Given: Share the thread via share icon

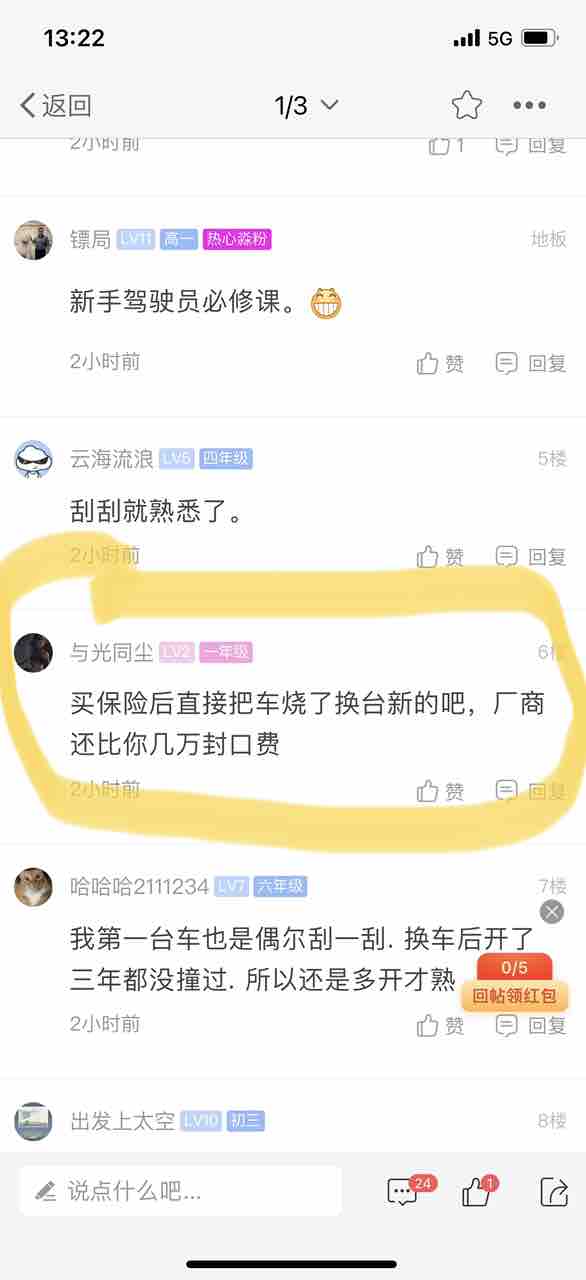Looking at the screenshot, I should coord(553,1191).
